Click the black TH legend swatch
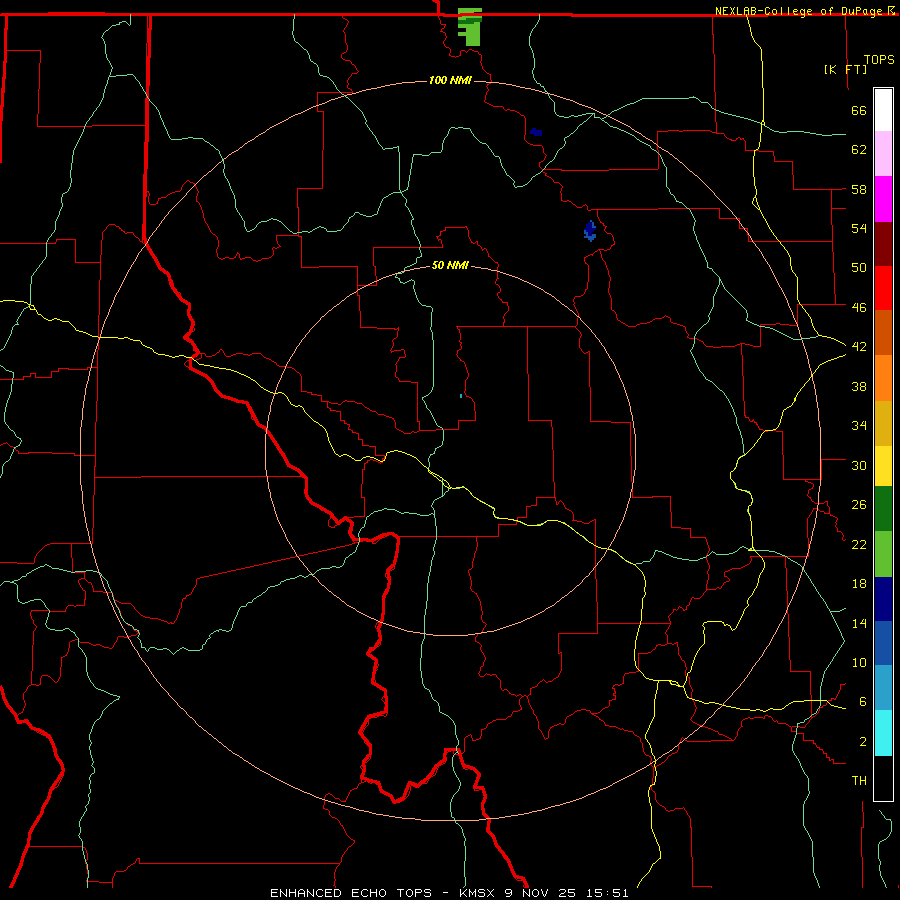900x900 pixels. click(x=883, y=778)
